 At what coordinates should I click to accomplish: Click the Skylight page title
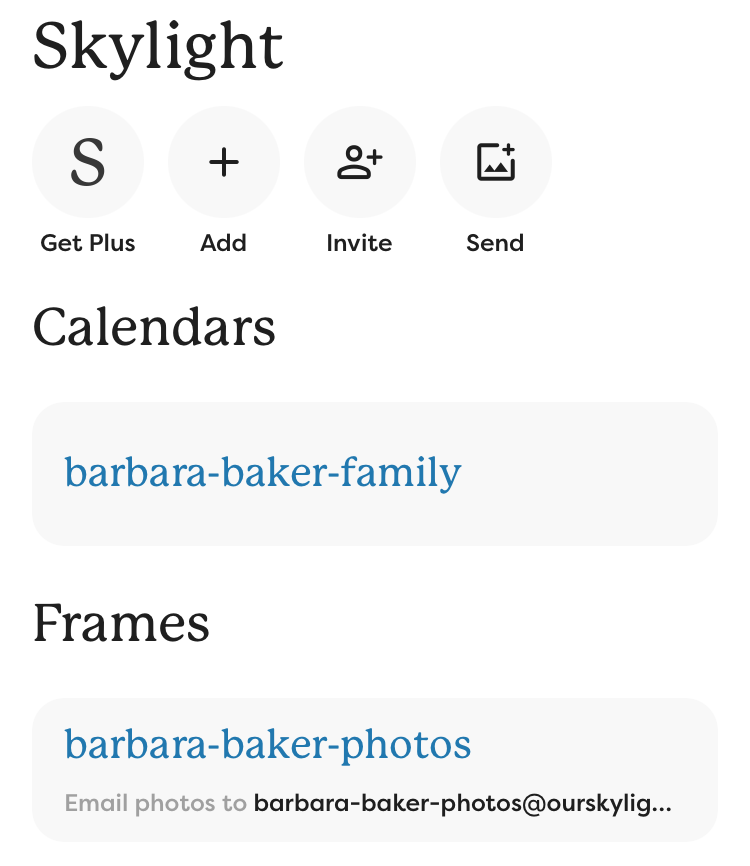pyautogui.click(x=158, y=48)
